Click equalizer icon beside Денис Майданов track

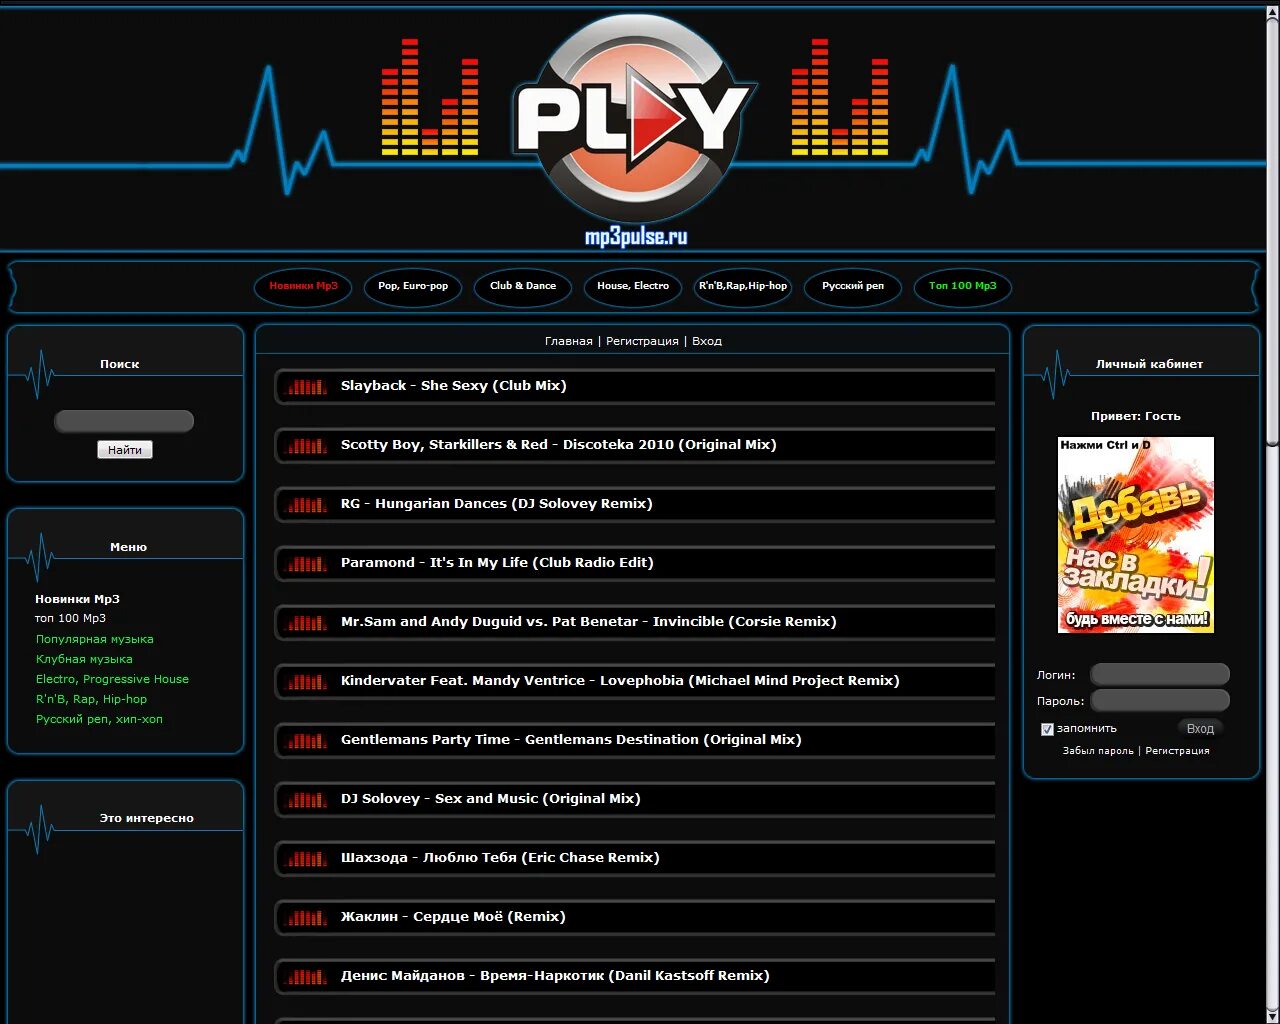(x=307, y=977)
